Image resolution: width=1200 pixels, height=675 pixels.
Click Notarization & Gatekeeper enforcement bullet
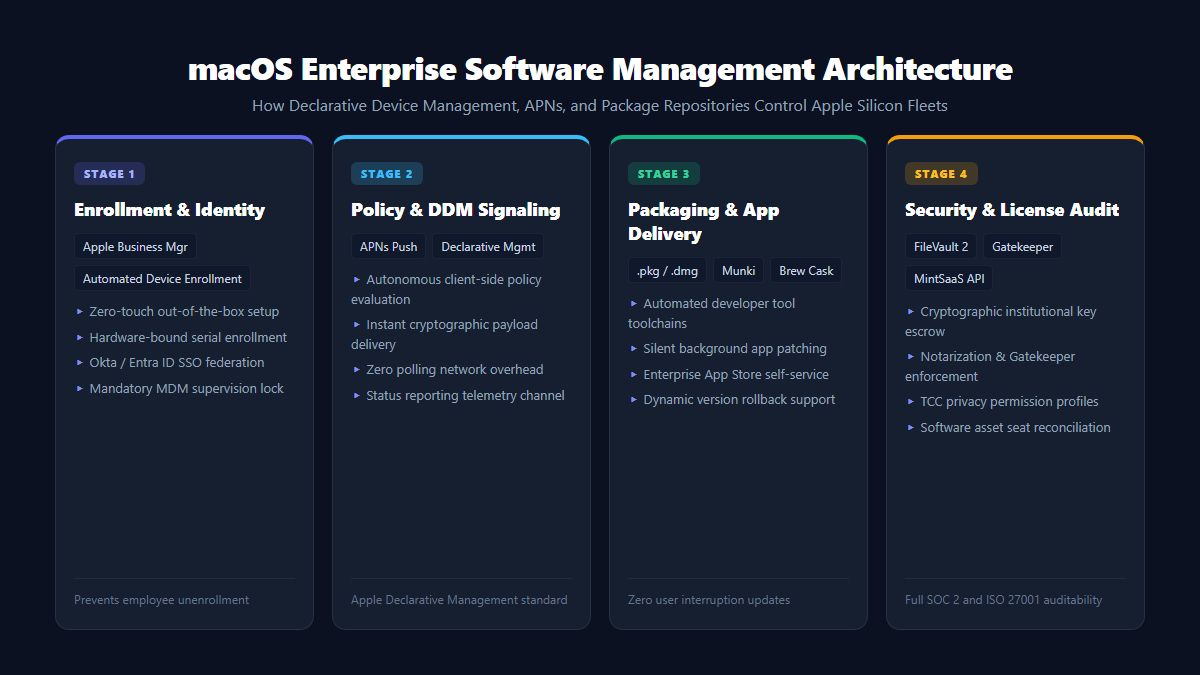(x=990, y=367)
